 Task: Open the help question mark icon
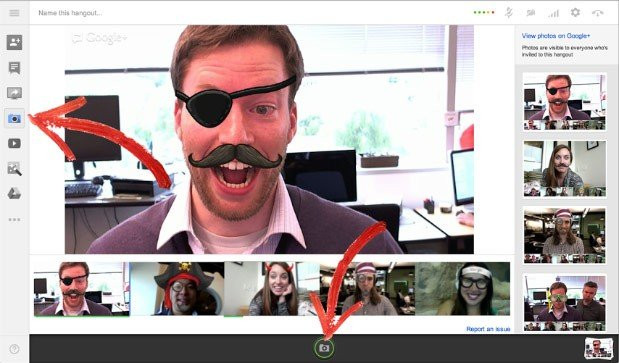pyautogui.click(x=14, y=349)
